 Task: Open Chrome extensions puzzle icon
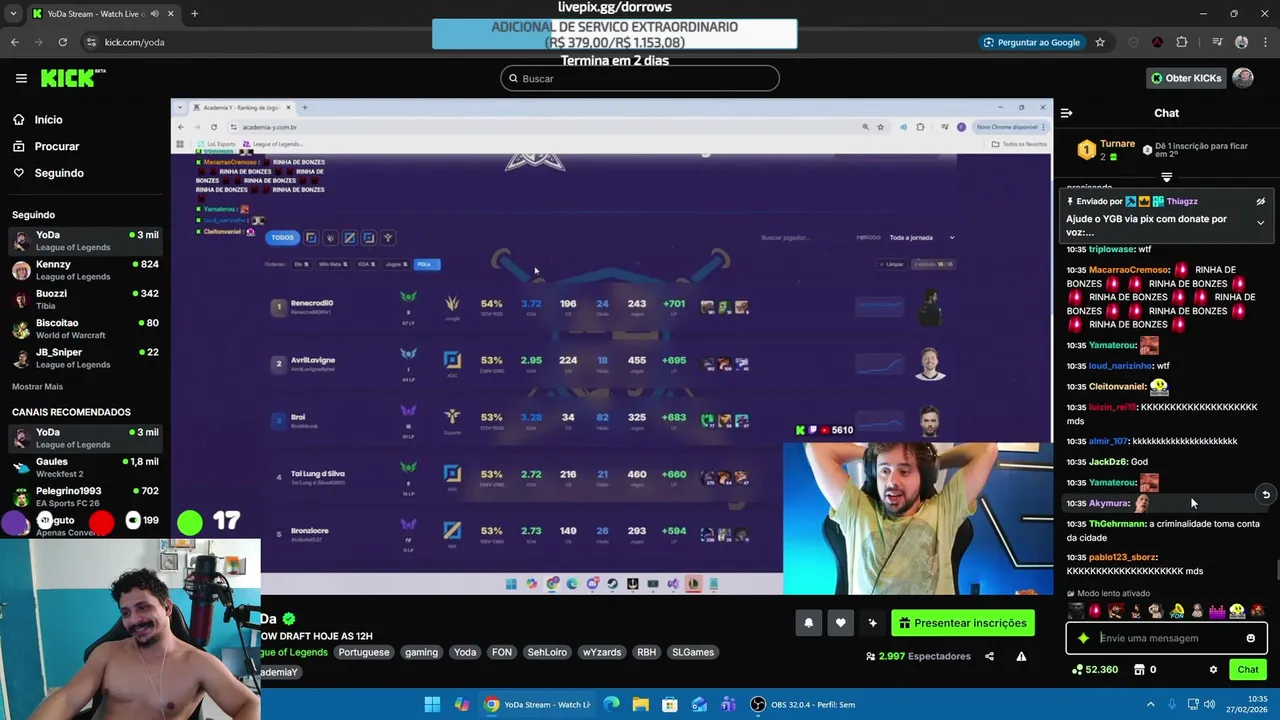point(1182,42)
